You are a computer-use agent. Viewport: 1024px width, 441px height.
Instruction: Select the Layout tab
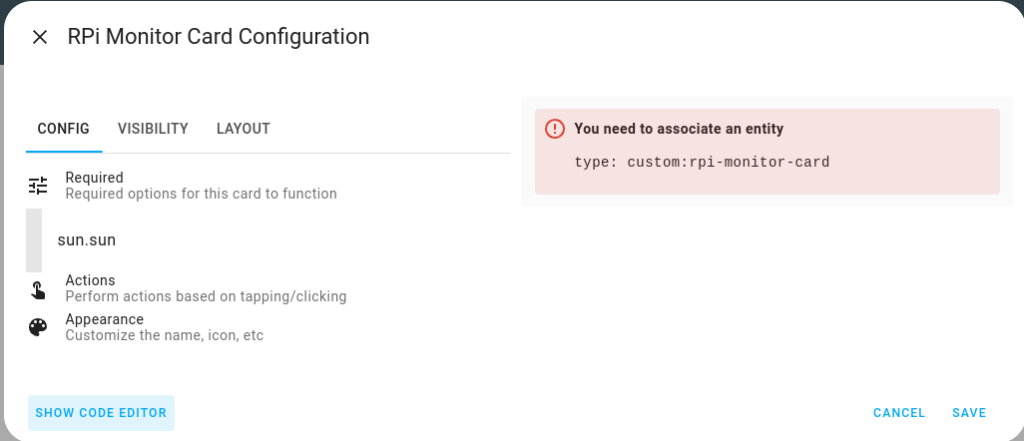click(243, 129)
